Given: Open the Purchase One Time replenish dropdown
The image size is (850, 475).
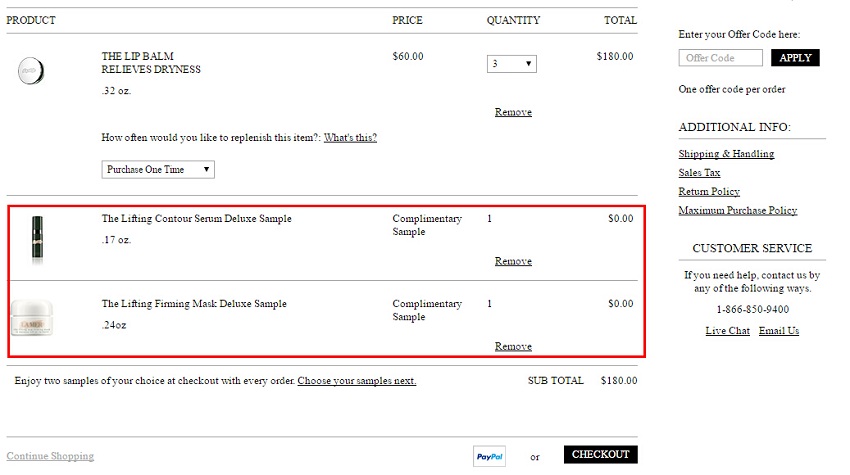Looking at the screenshot, I should [158, 170].
